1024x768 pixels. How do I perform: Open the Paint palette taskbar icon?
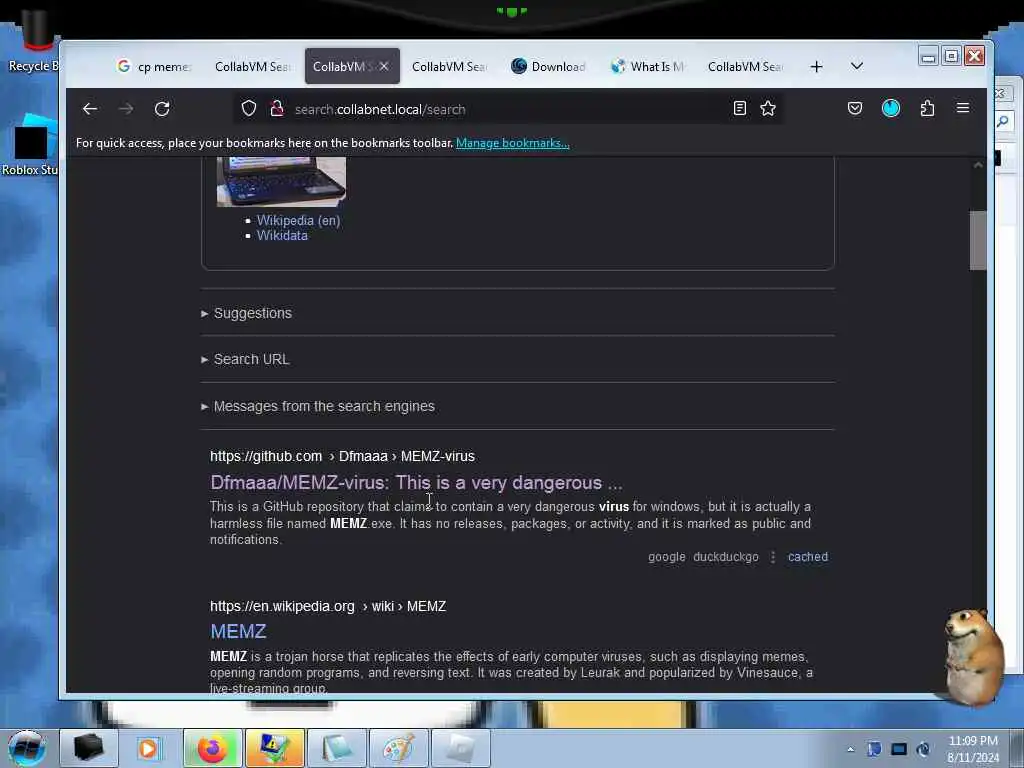pos(398,748)
